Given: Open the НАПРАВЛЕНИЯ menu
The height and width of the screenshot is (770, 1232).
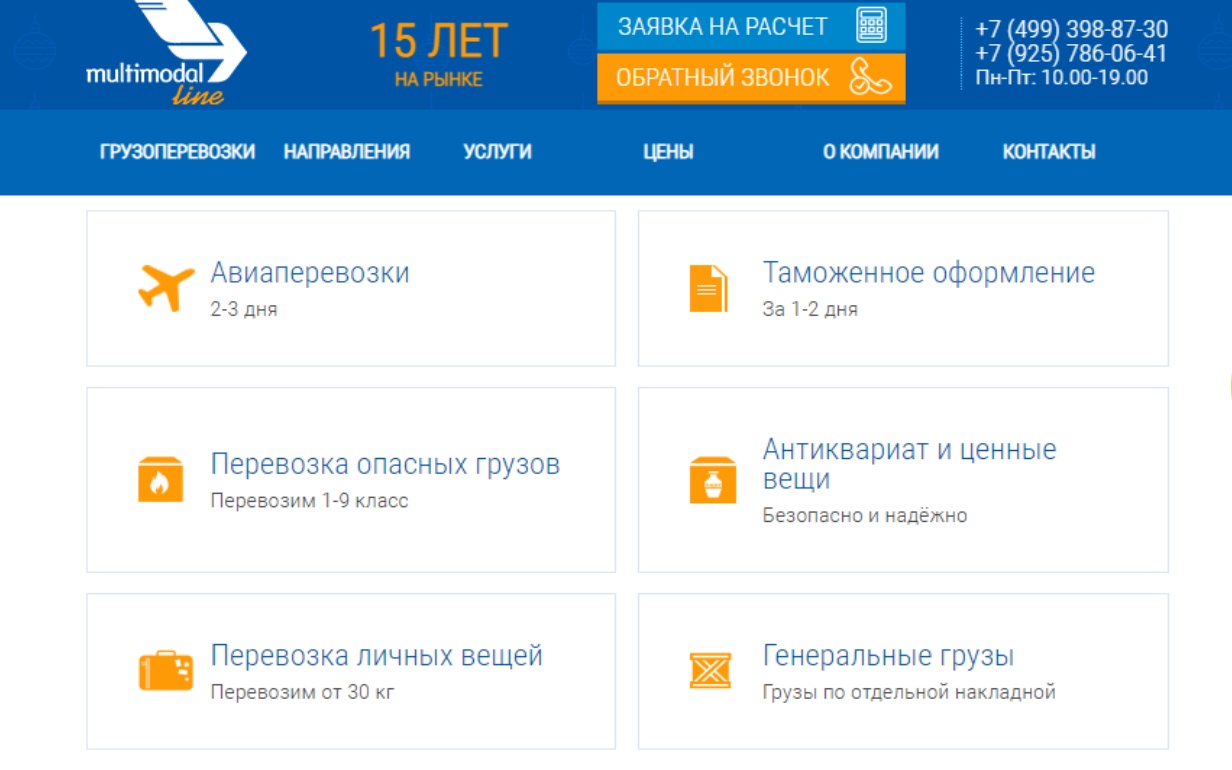Looking at the screenshot, I should (x=346, y=151).
